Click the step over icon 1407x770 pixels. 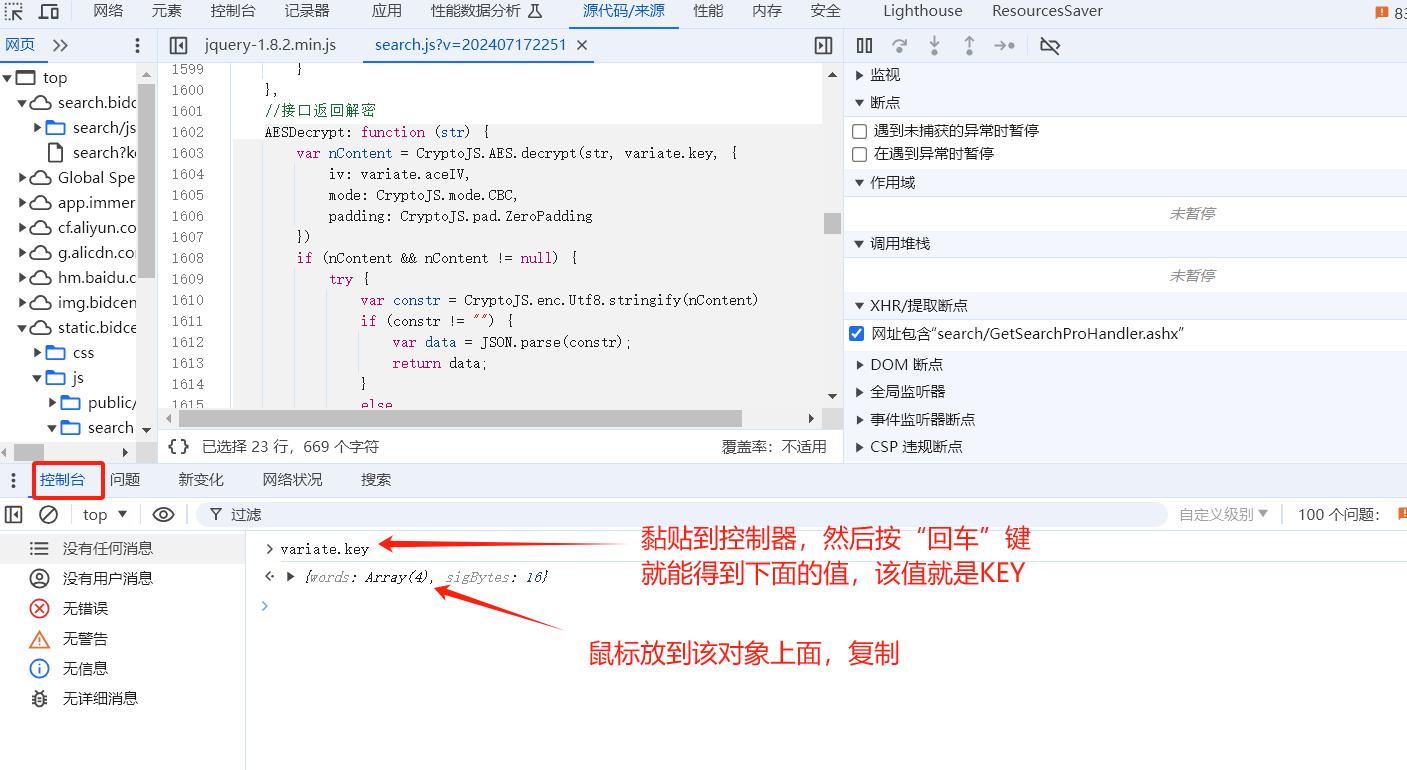click(x=900, y=45)
